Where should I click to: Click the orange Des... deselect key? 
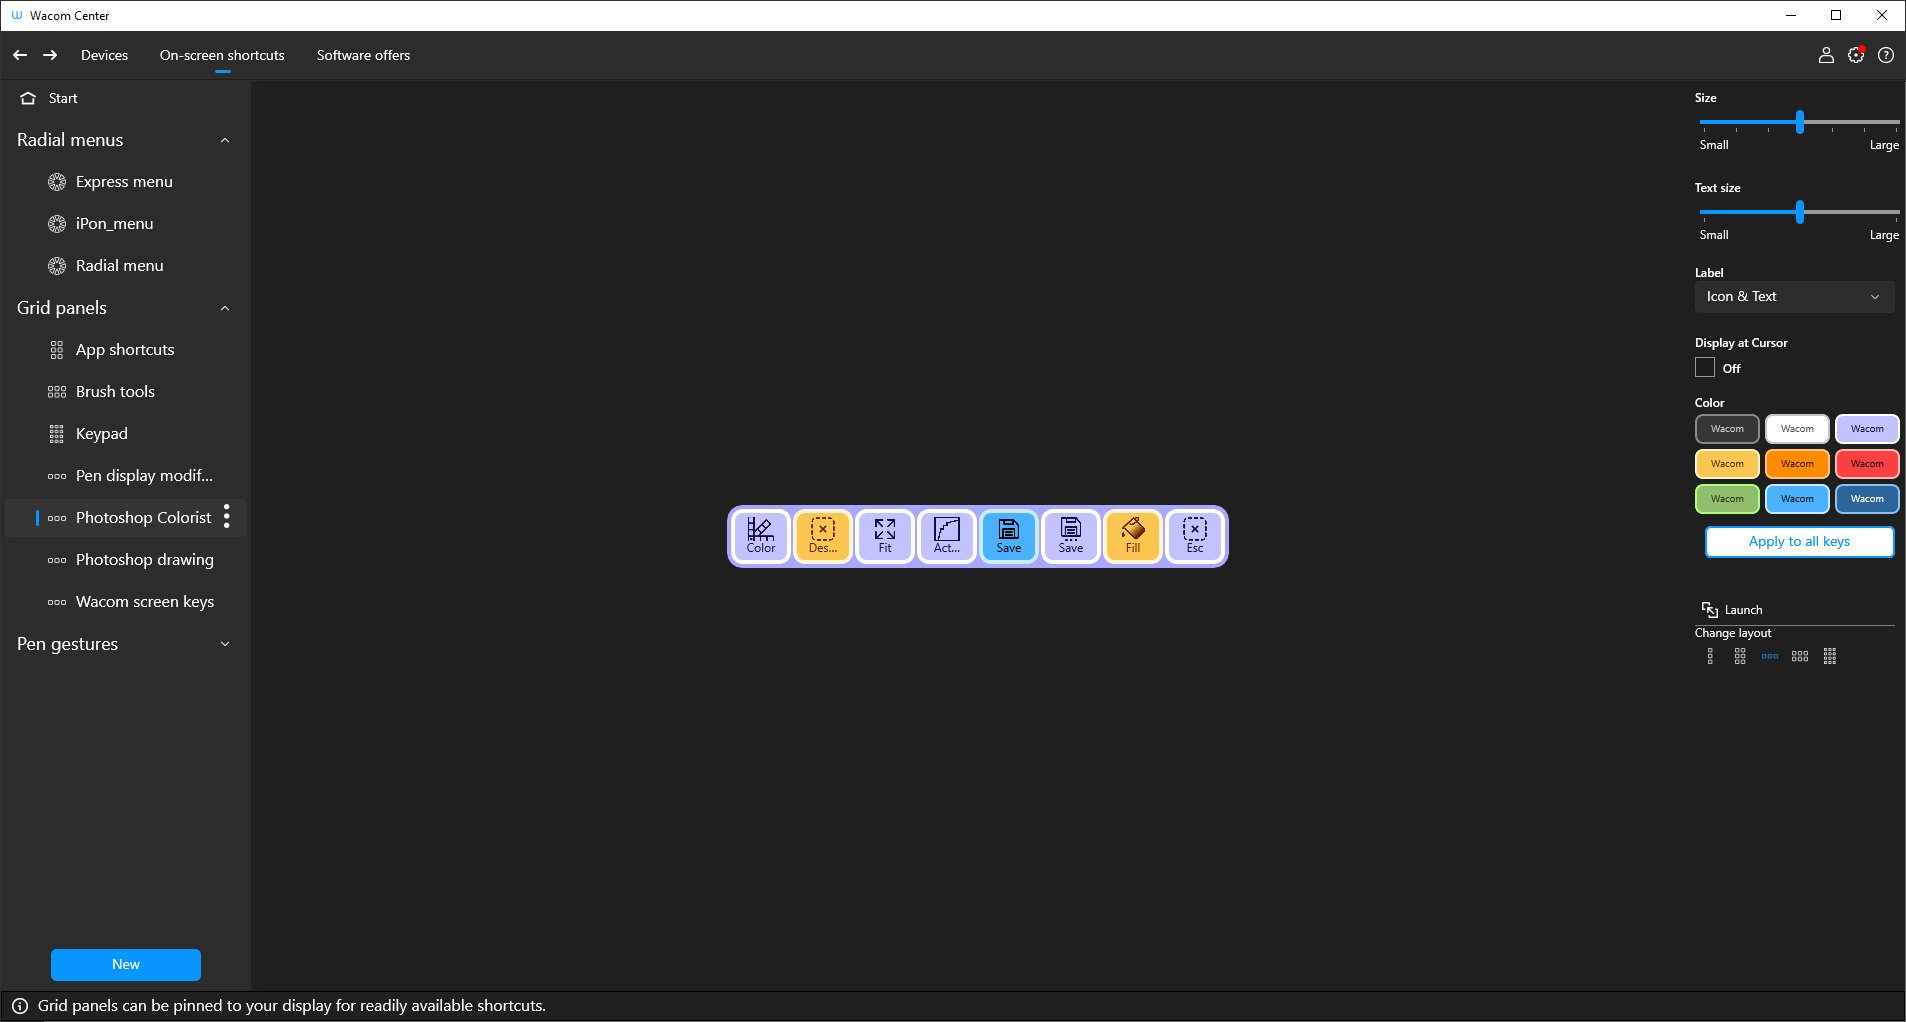[823, 536]
